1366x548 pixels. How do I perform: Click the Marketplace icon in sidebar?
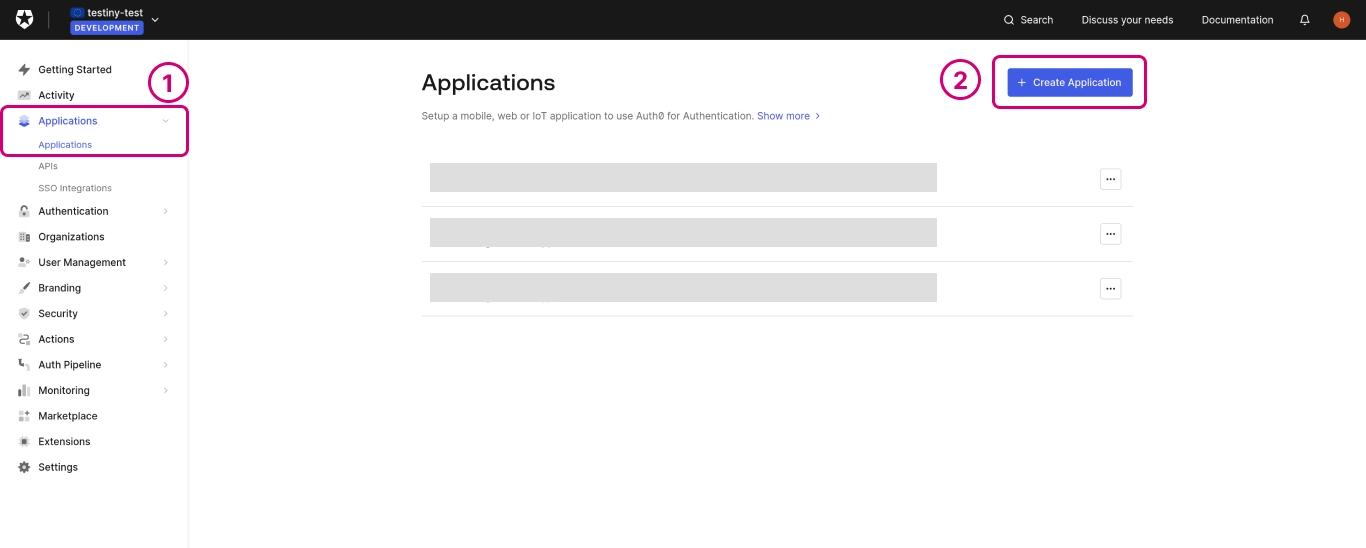(24, 416)
